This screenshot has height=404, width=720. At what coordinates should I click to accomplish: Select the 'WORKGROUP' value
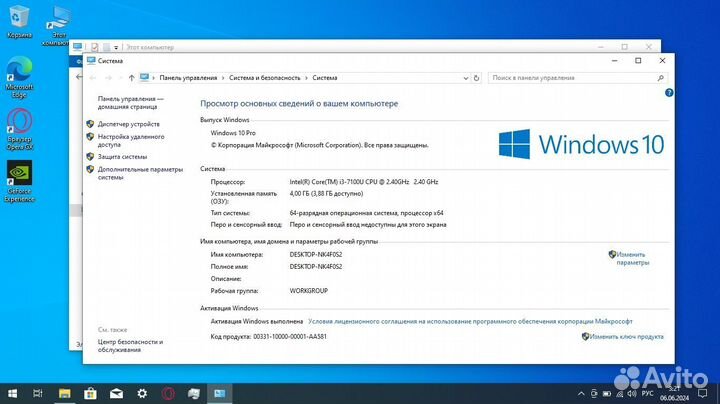(x=309, y=291)
